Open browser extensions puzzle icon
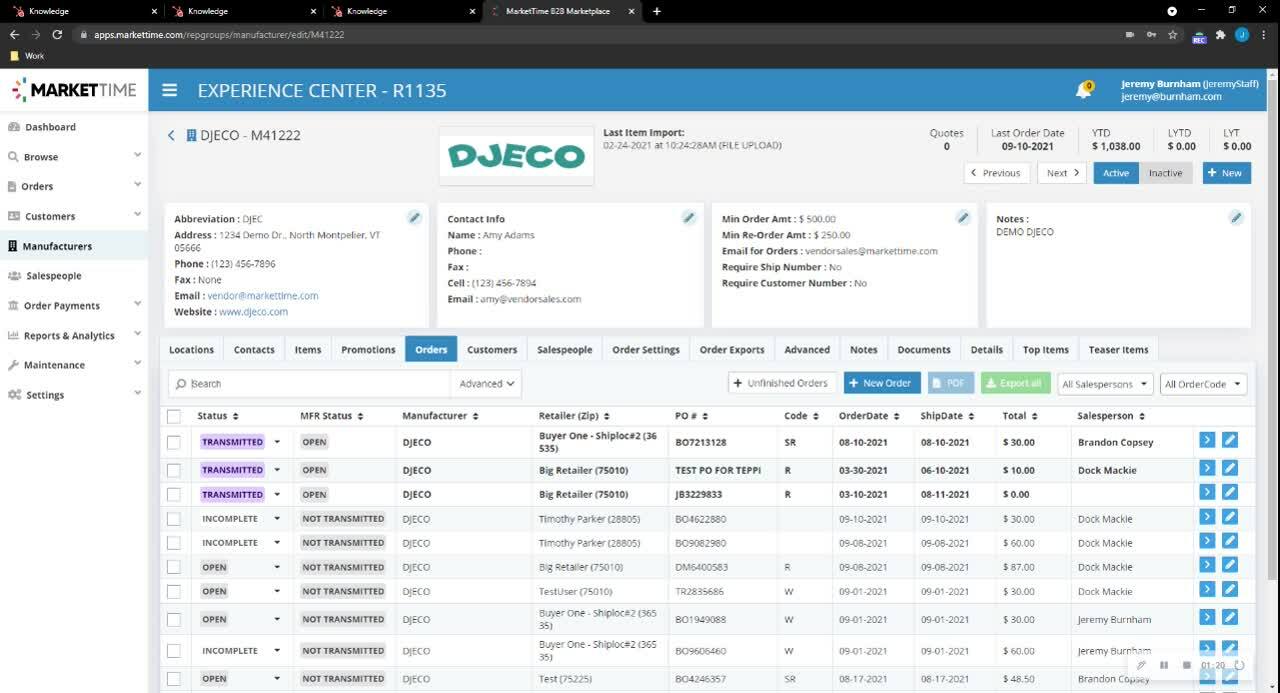1280x693 pixels. tap(1220, 34)
